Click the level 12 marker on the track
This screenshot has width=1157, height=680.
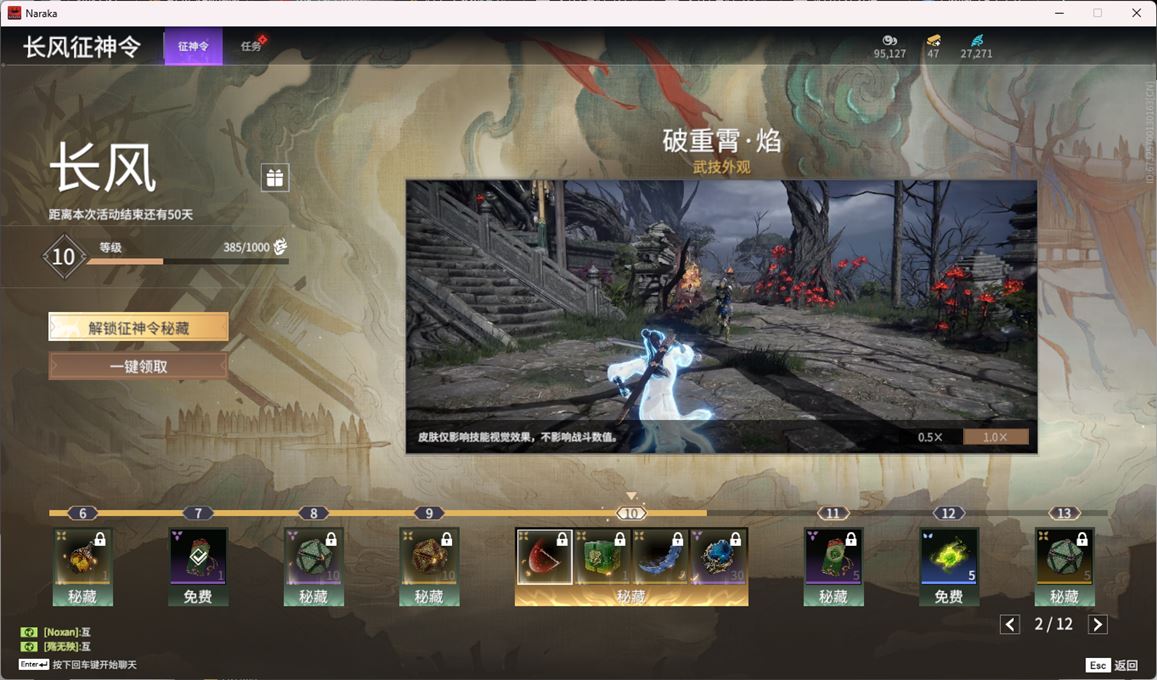point(949,513)
